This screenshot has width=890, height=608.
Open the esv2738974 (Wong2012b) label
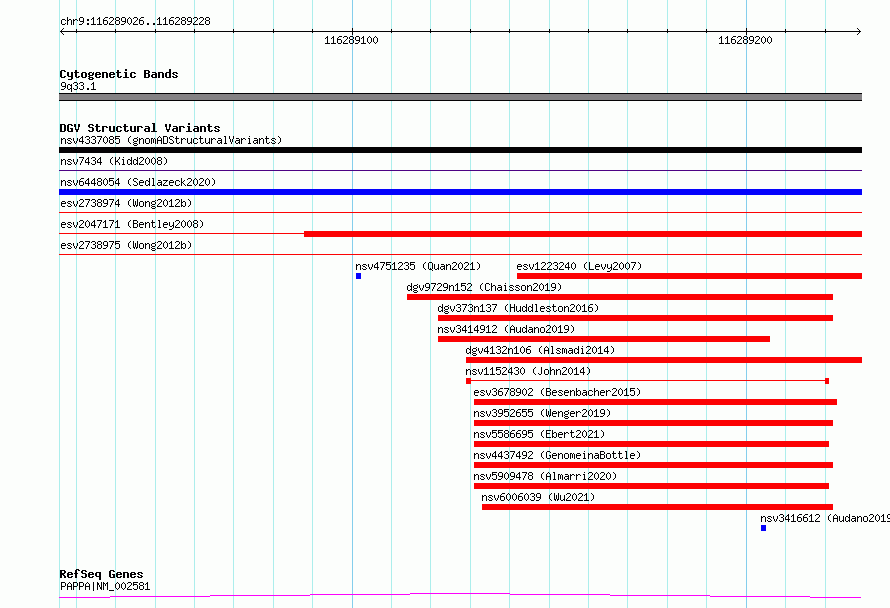point(126,203)
